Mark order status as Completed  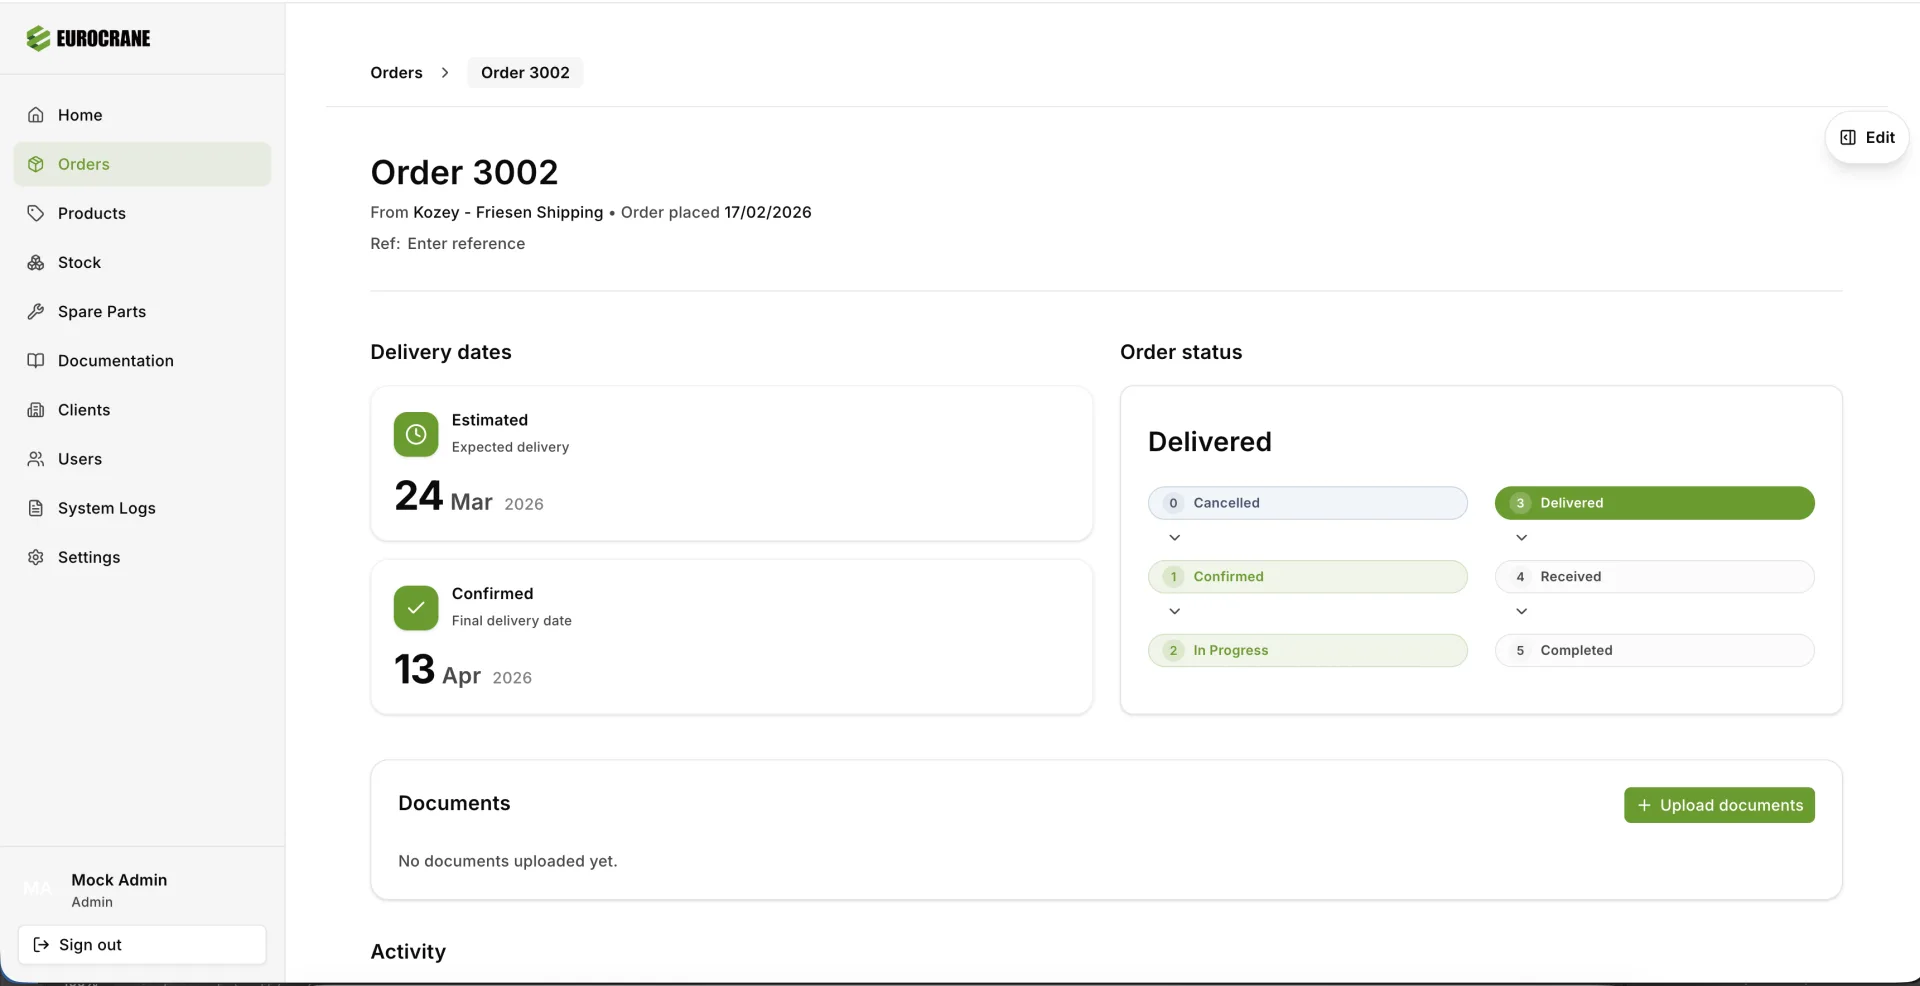click(x=1654, y=650)
